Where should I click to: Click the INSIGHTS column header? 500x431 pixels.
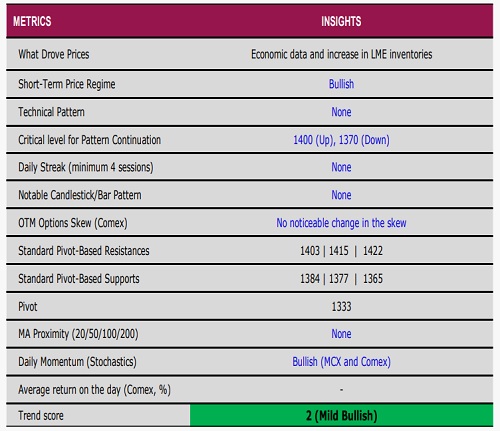[341, 21]
